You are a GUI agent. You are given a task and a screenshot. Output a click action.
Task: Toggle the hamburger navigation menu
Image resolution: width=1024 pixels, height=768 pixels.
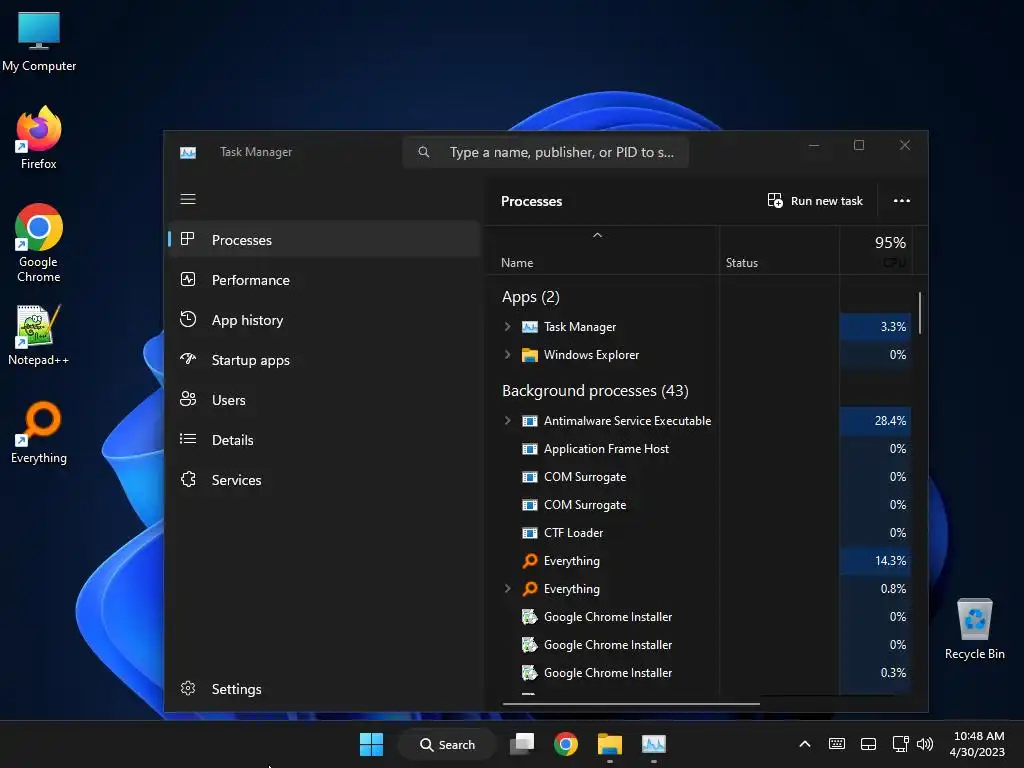click(188, 199)
